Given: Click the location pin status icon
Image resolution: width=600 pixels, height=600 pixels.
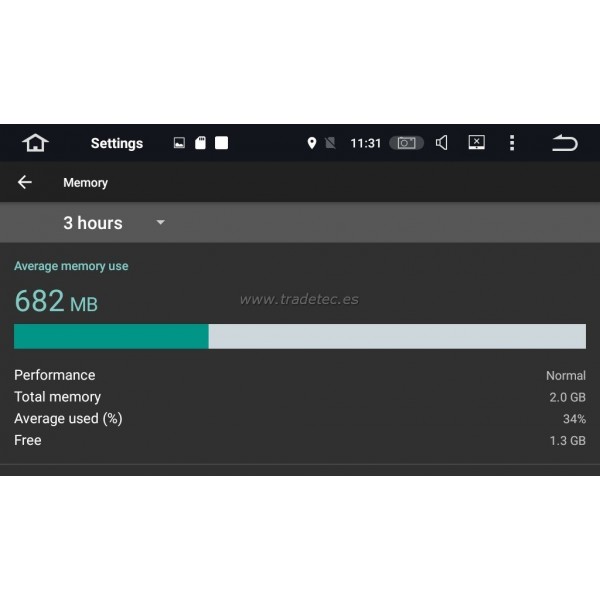Looking at the screenshot, I should [x=312, y=143].
